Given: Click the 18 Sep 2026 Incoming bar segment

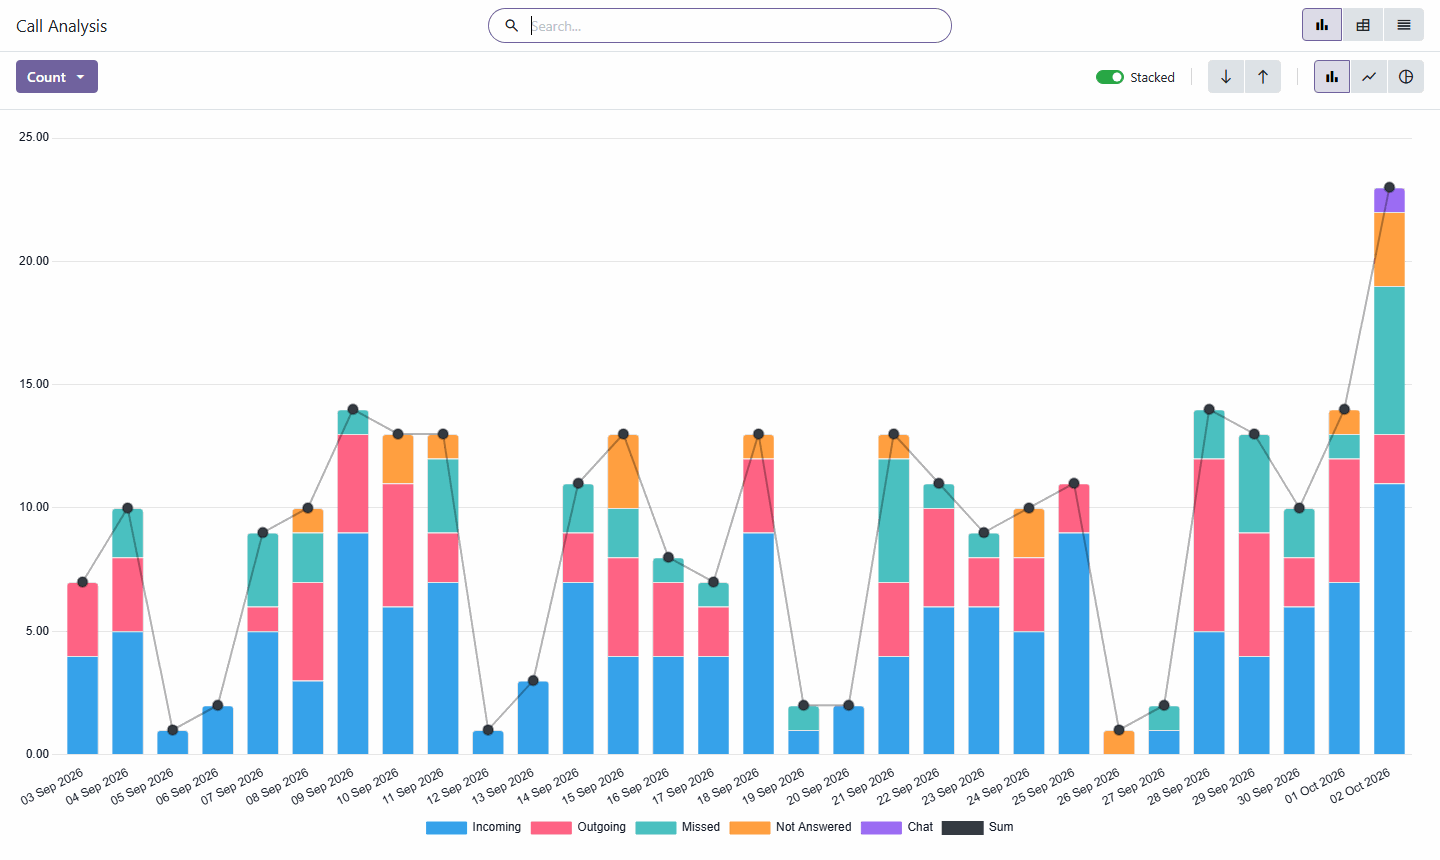Looking at the screenshot, I should pyautogui.click(x=758, y=643).
